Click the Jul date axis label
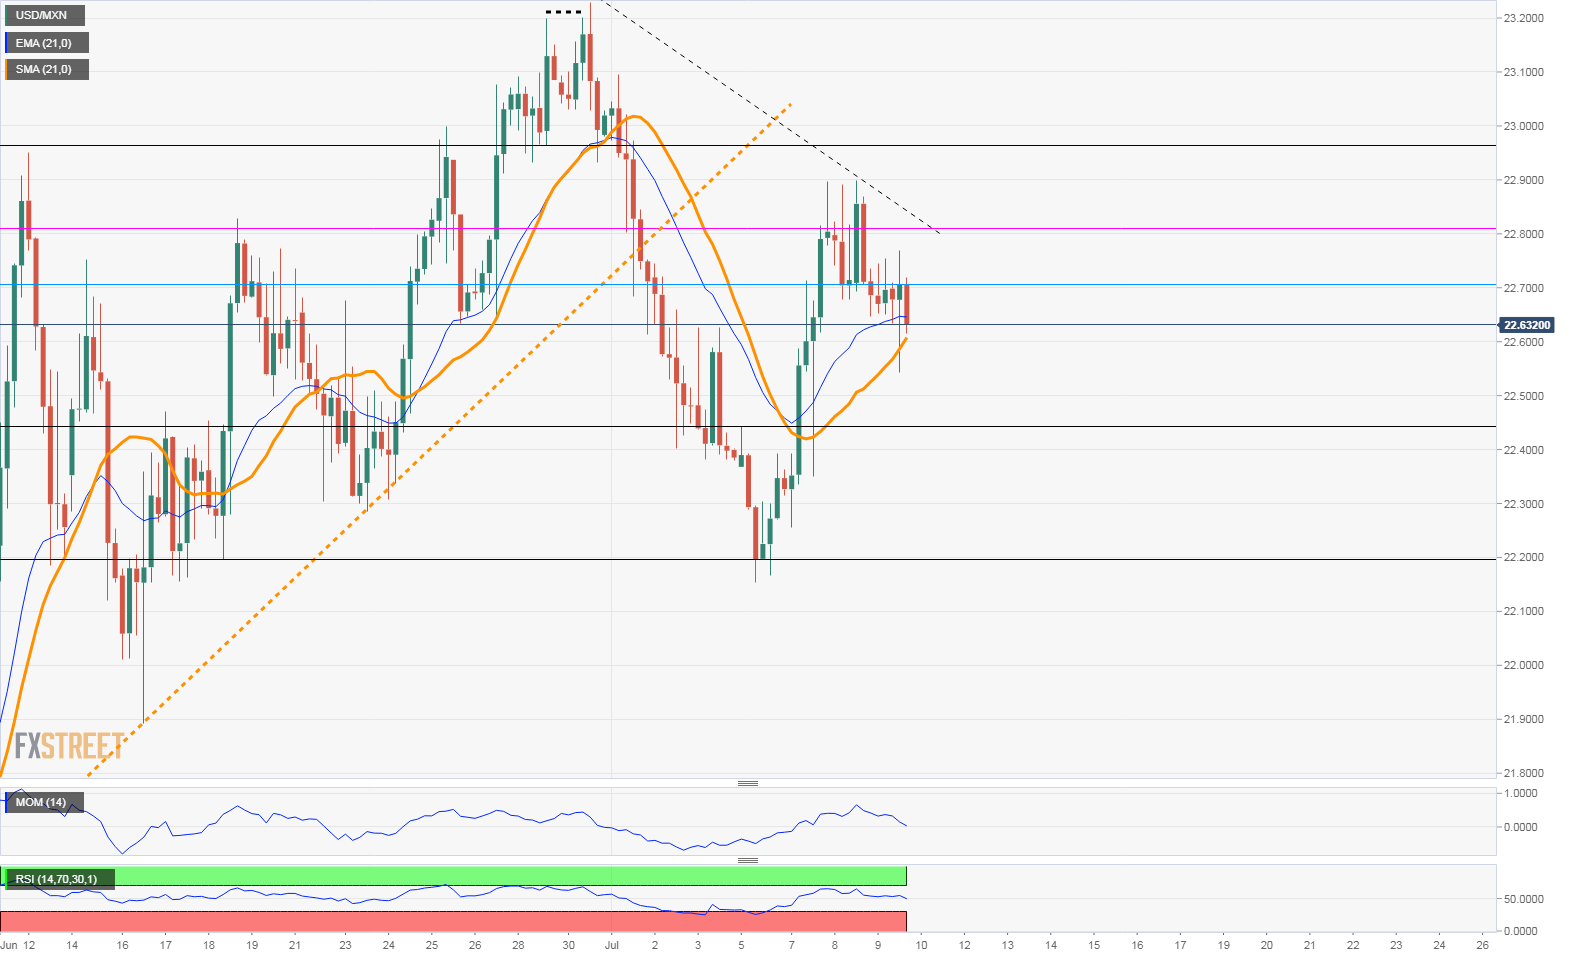This screenshot has height=958, width=1573. [x=612, y=945]
